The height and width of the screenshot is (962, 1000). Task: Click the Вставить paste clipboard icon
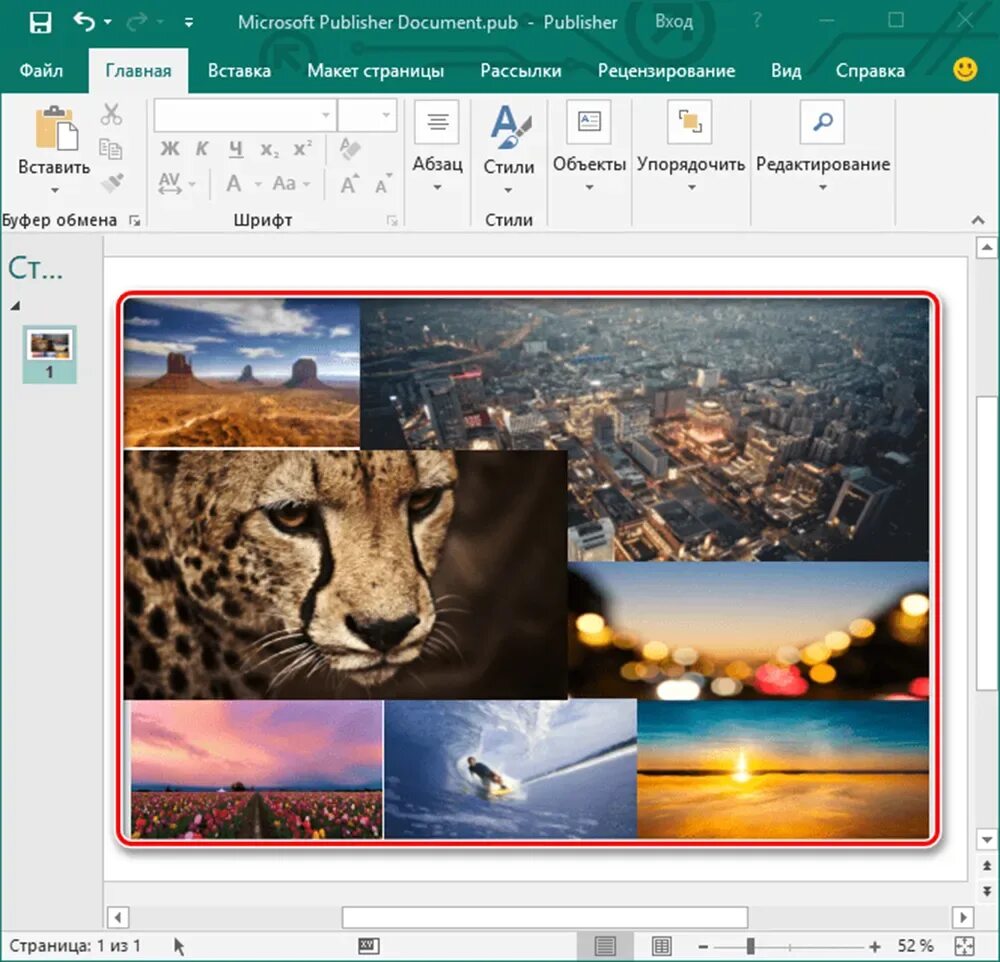click(x=55, y=129)
